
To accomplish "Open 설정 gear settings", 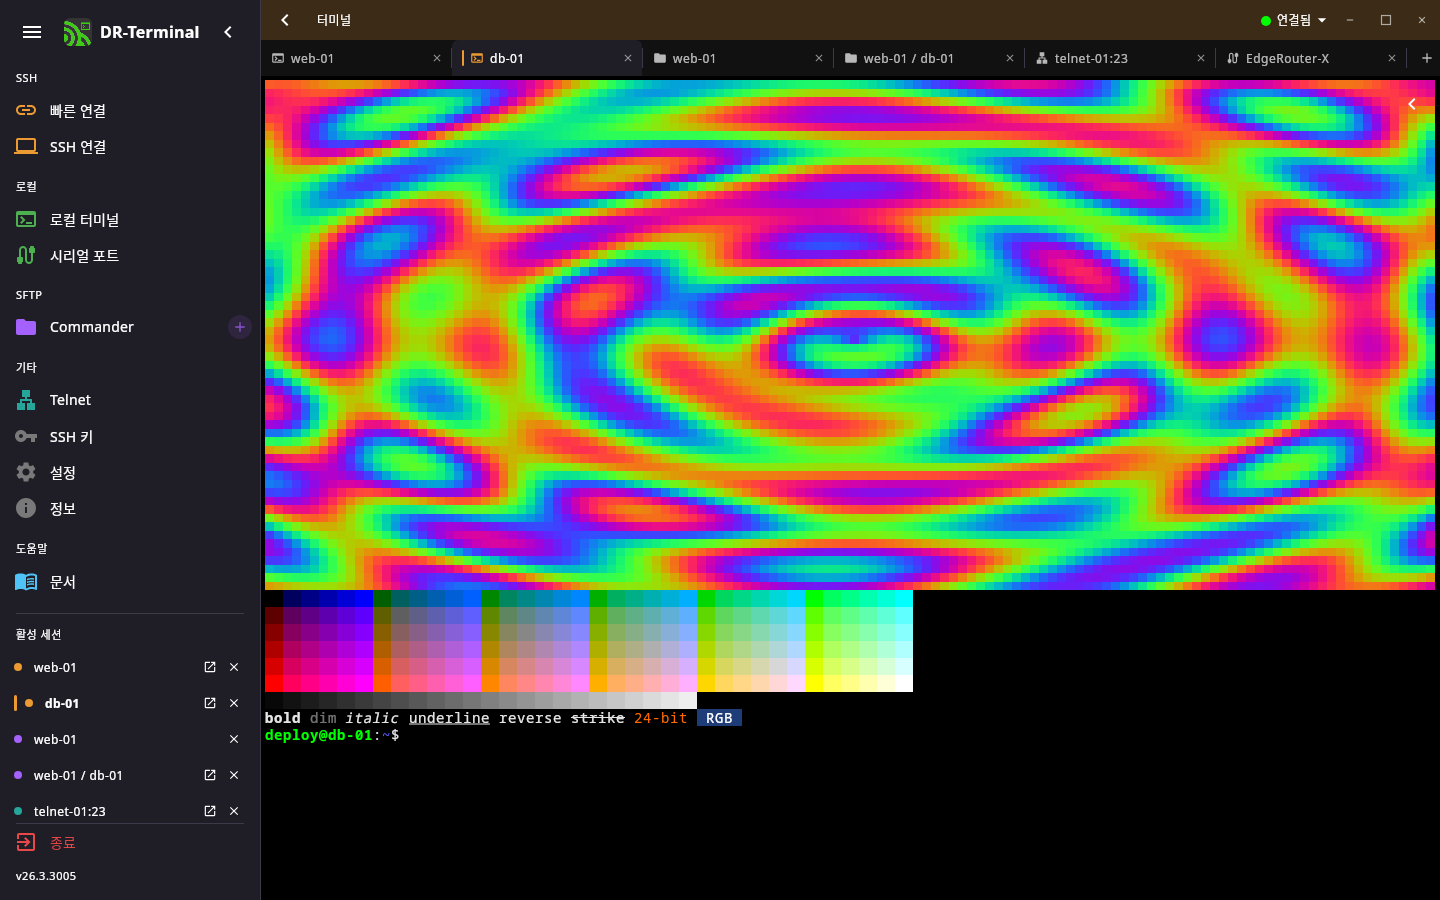I will coord(130,472).
